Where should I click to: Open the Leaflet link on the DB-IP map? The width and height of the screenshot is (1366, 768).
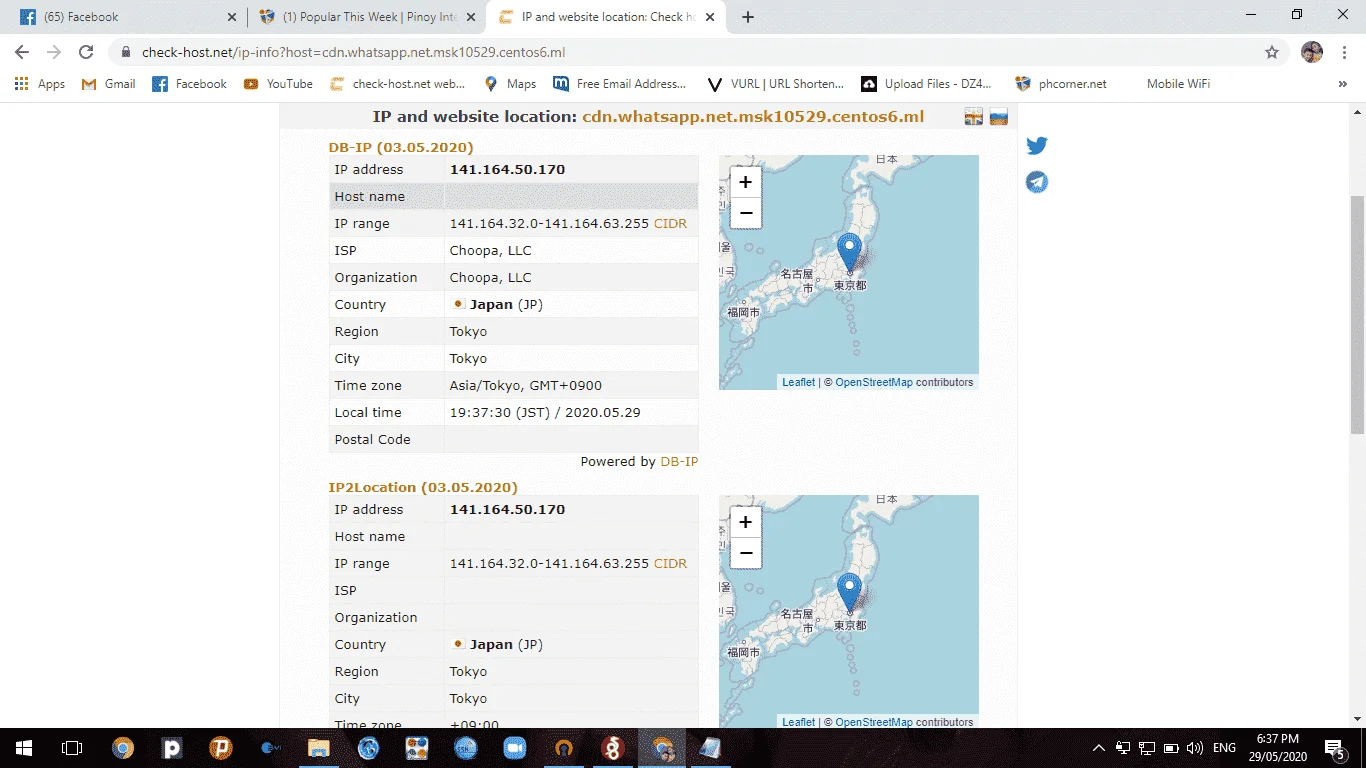click(x=798, y=382)
